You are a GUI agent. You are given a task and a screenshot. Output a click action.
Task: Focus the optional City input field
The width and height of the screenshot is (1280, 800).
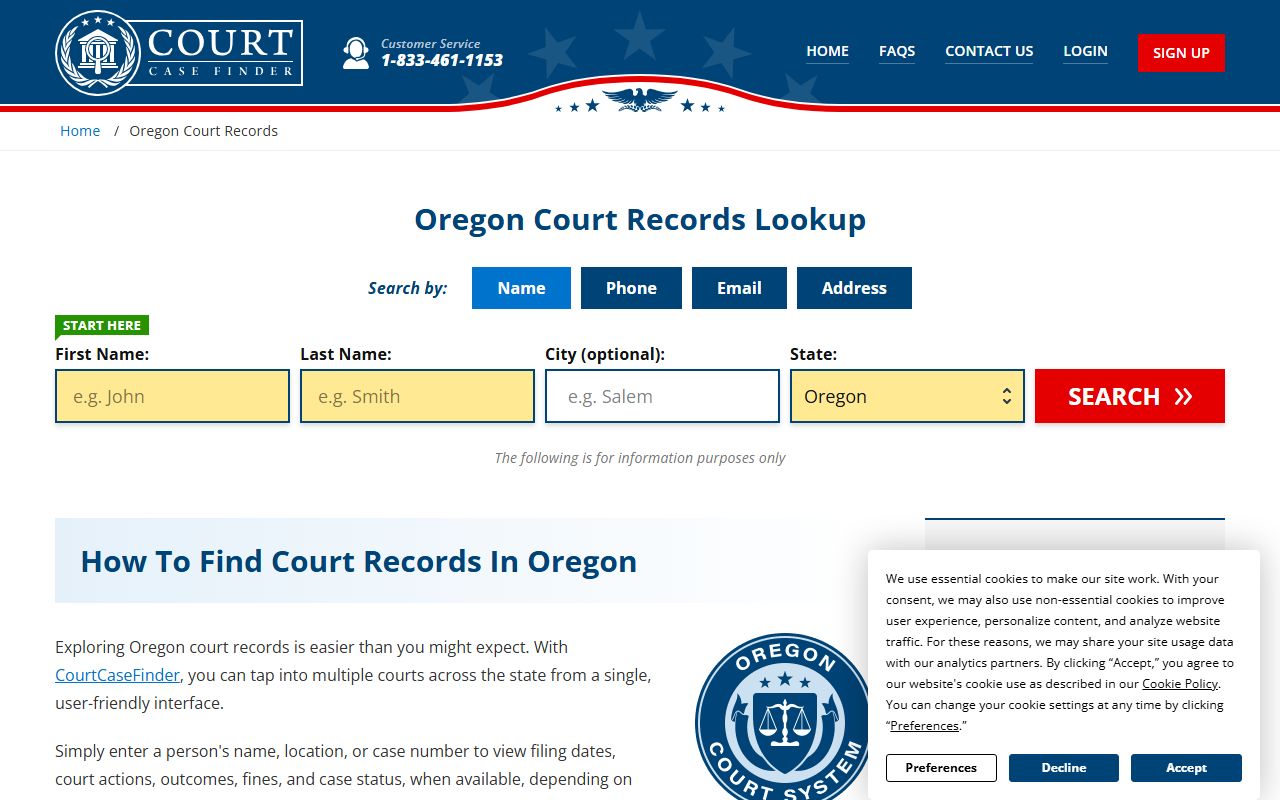click(x=662, y=396)
